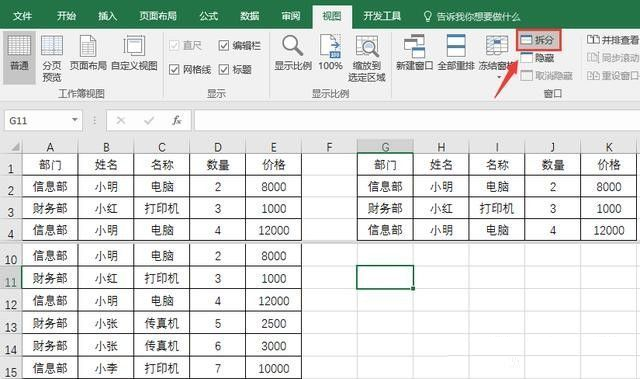The image size is (640, 379).
Task: Click cell D14 containing 6
Action: tap(218, 346)
